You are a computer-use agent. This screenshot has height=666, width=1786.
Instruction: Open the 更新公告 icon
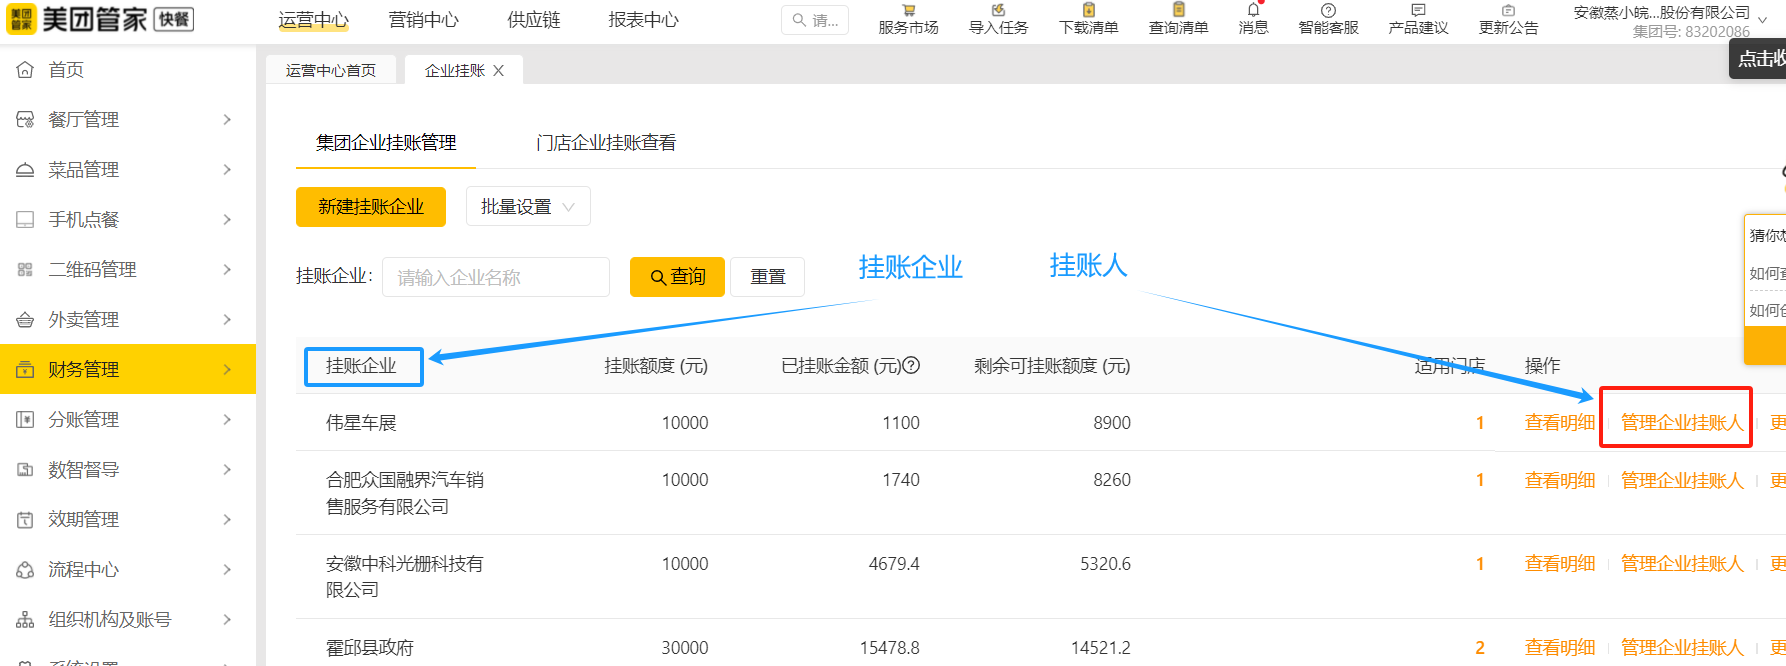1508,11
